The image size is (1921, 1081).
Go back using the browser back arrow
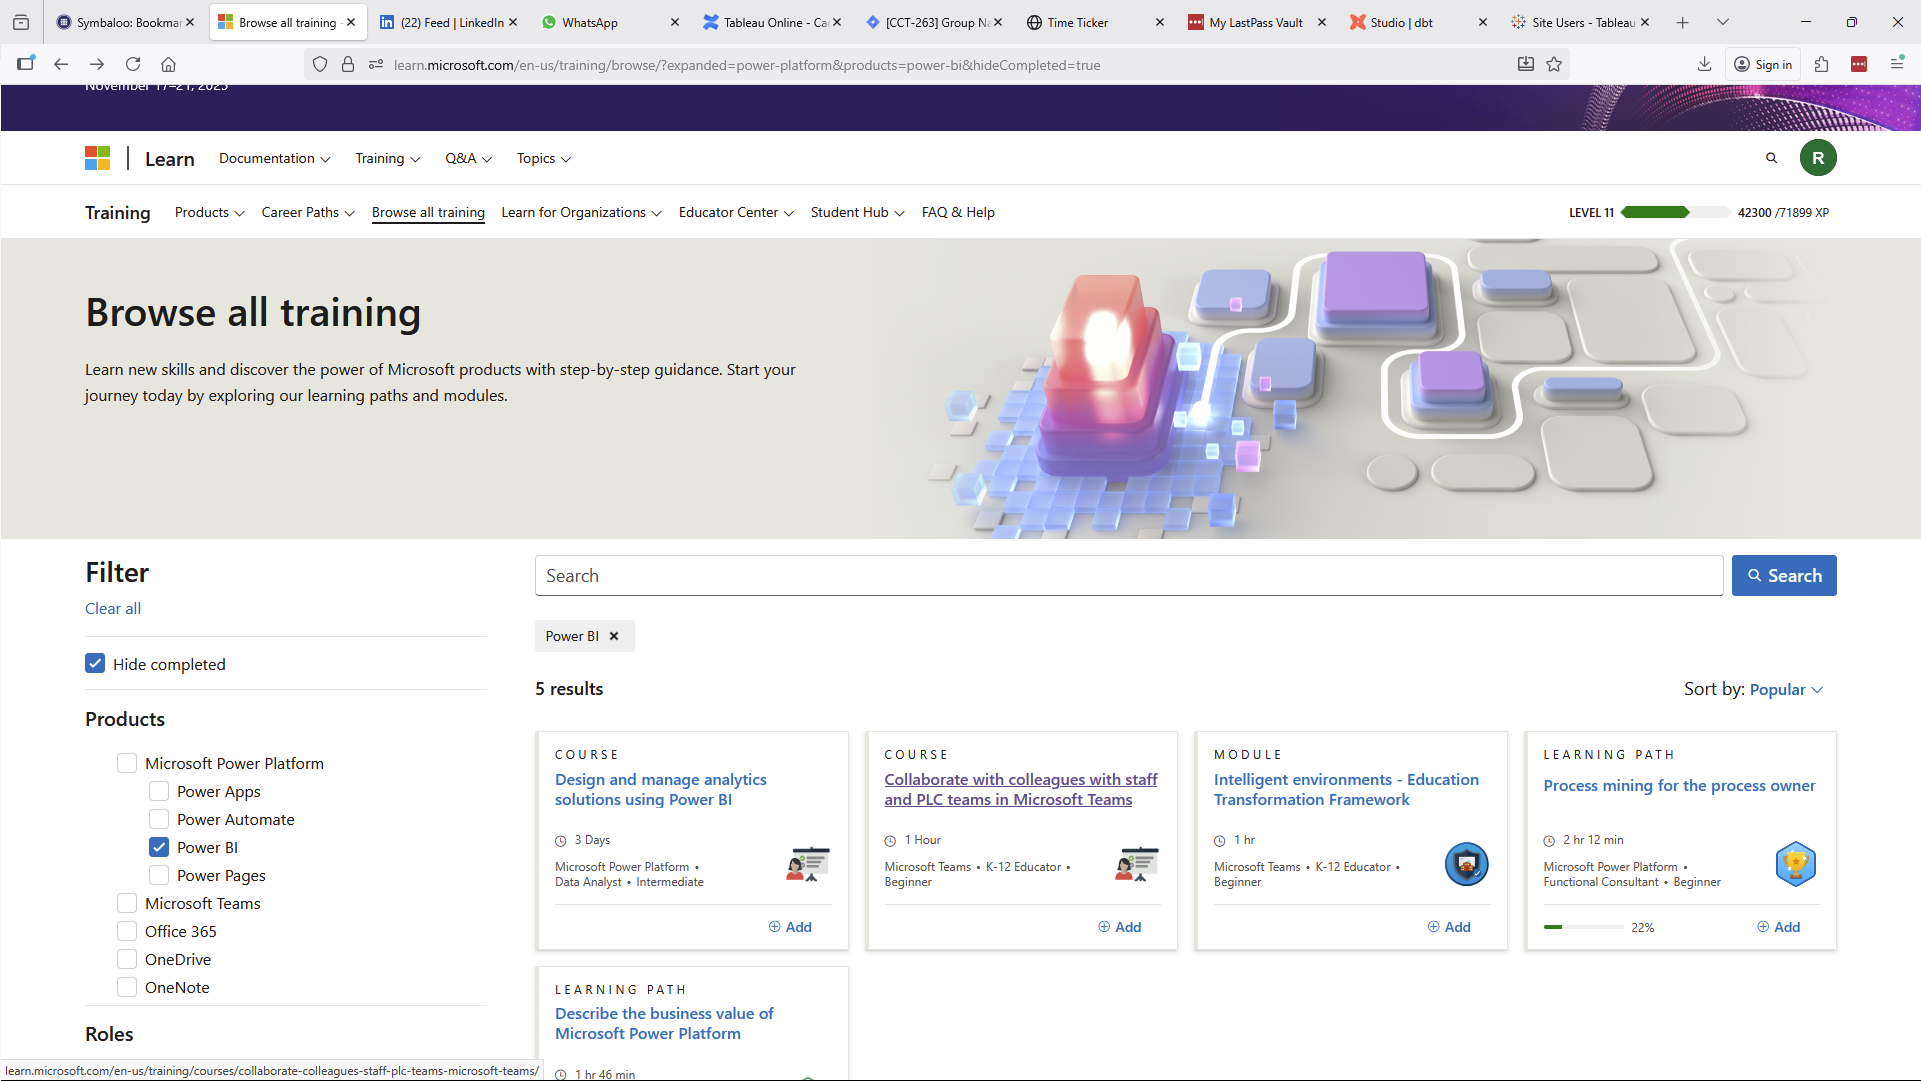coord(61,64)
